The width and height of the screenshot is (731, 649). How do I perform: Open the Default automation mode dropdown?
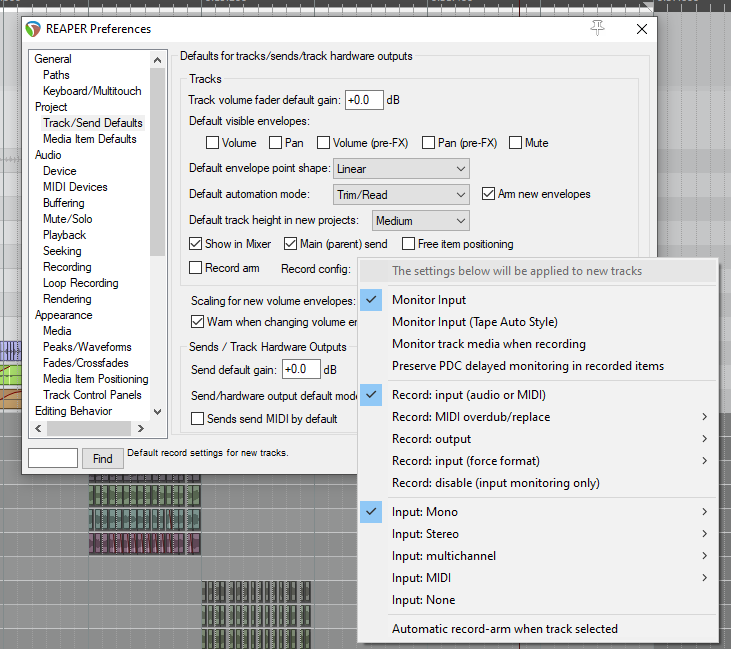(401, 194)
